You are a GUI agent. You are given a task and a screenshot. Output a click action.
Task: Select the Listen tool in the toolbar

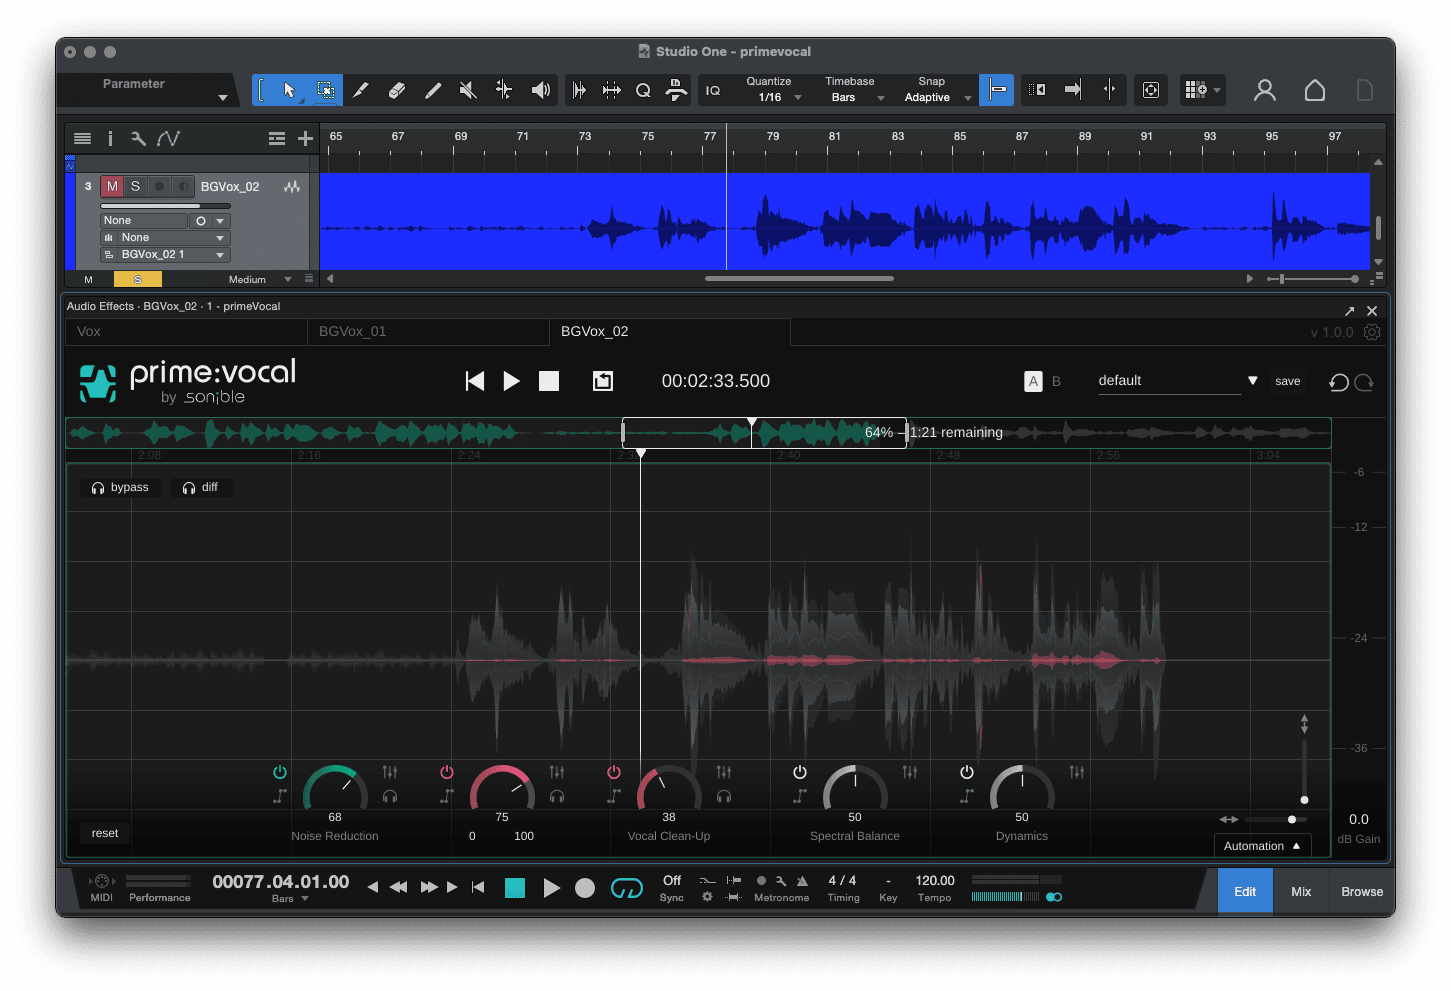(x=541, y=89)
